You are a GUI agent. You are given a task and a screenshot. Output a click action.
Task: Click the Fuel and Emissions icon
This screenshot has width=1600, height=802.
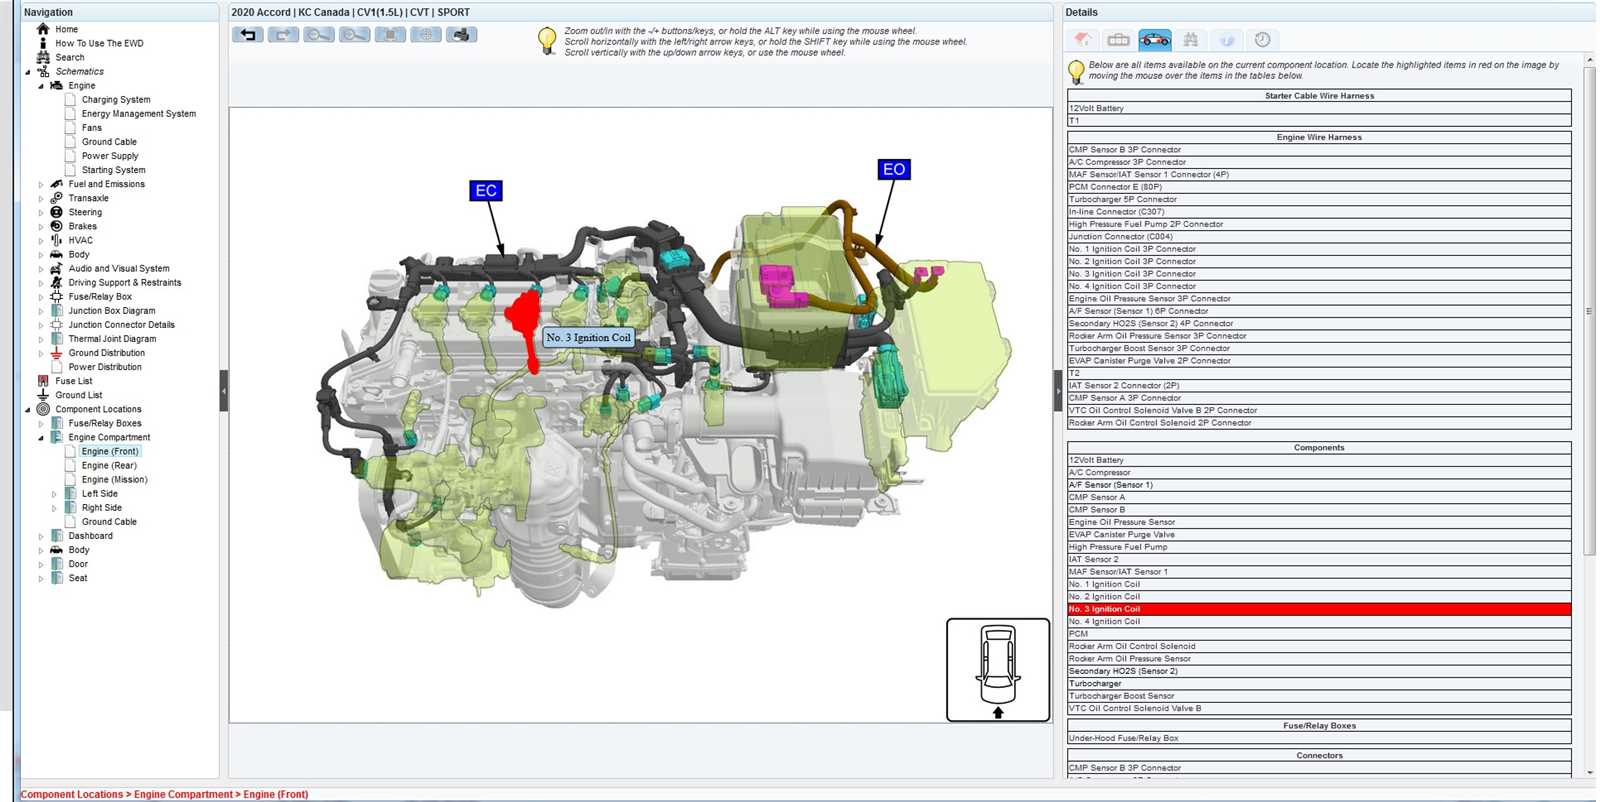pos(56,184)
